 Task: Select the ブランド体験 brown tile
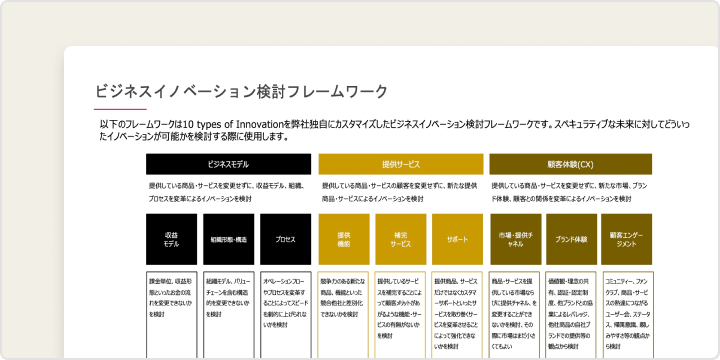coord(571,239)
